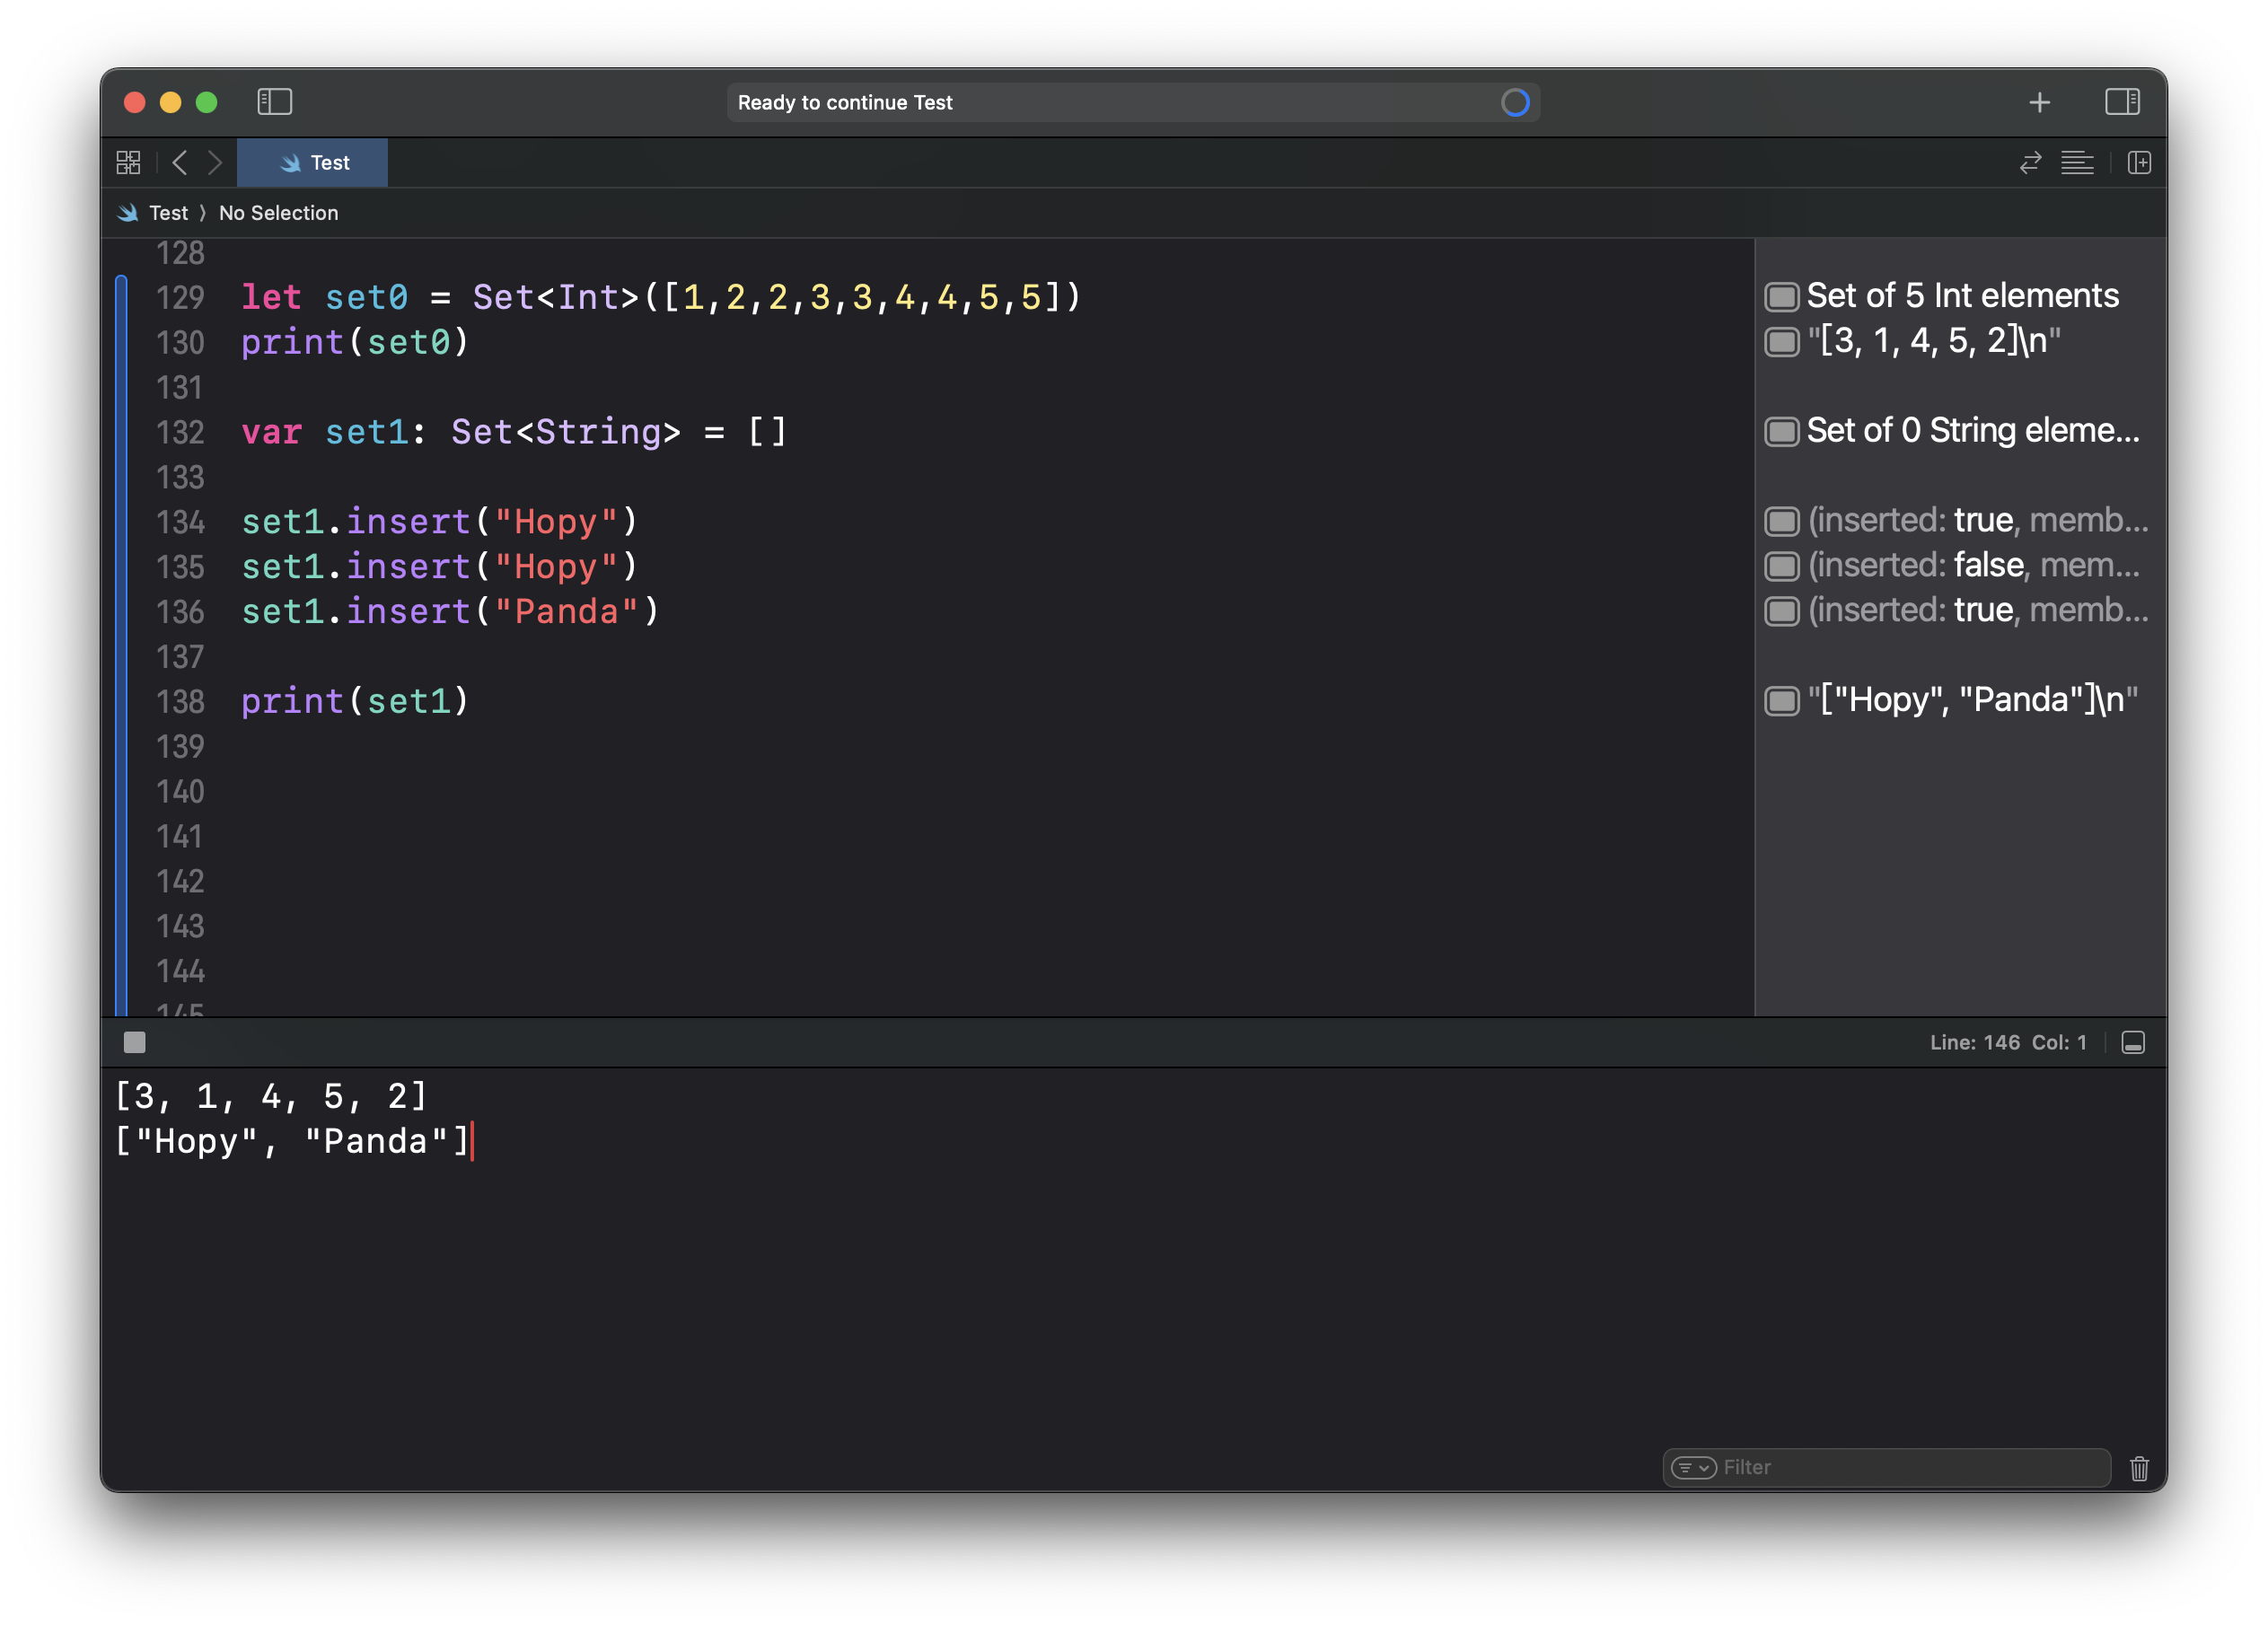Show result for Set of 0 String elements

[1782, 431]
